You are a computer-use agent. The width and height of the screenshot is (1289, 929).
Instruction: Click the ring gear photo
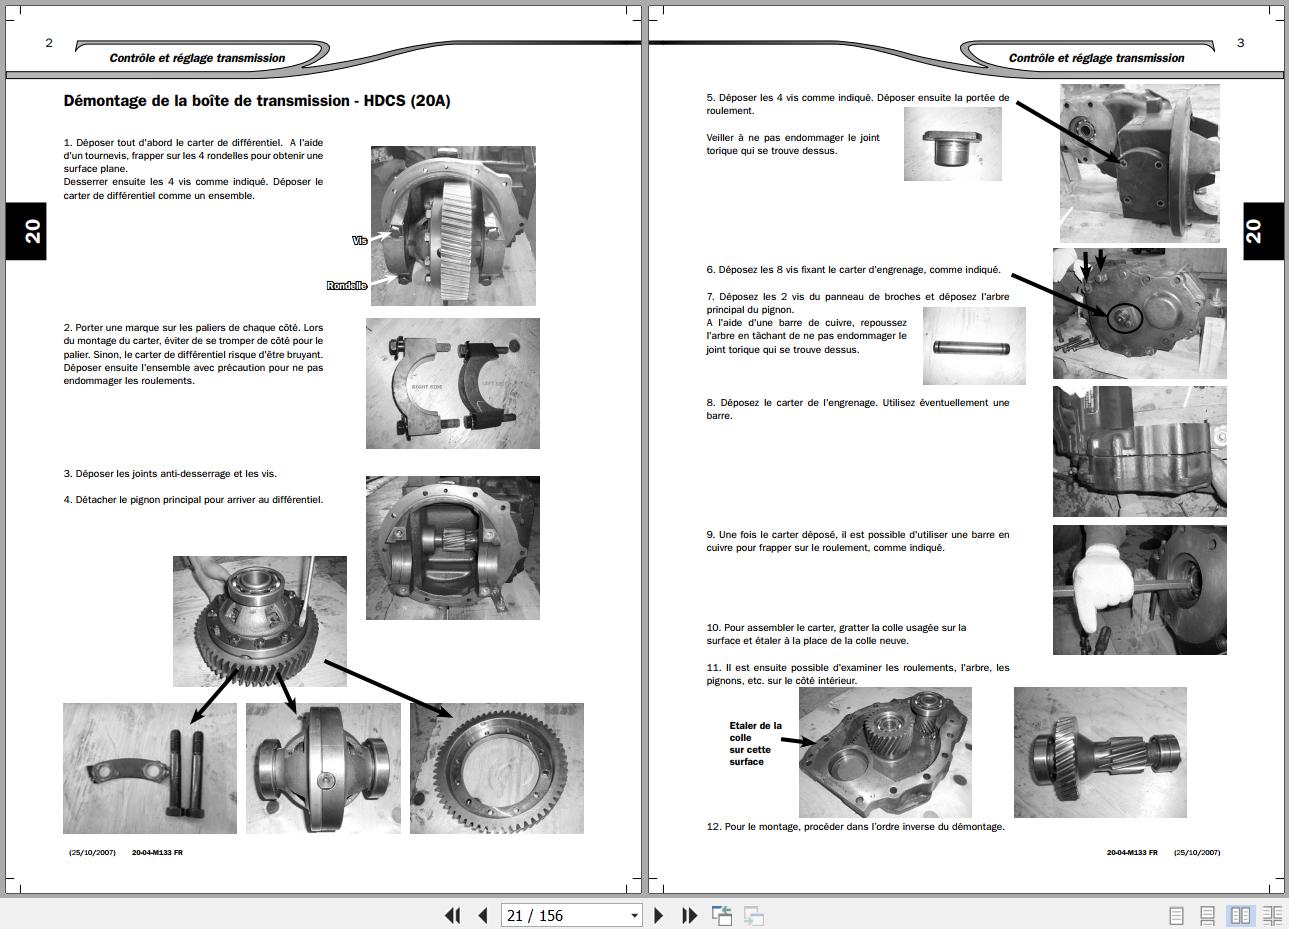pyautogui.click(x=497, y=768)
